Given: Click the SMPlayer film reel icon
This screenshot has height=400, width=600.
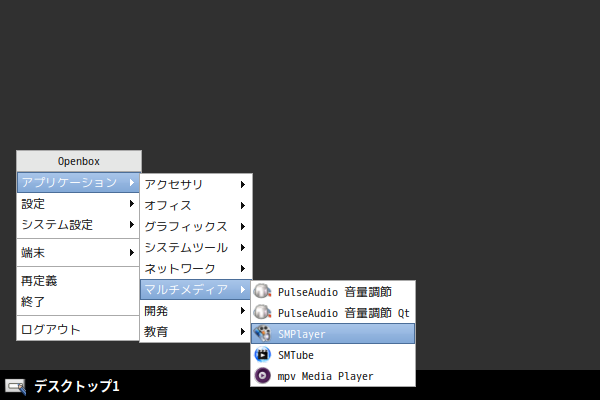Looking at the screenshot, I should coord(262,333).
